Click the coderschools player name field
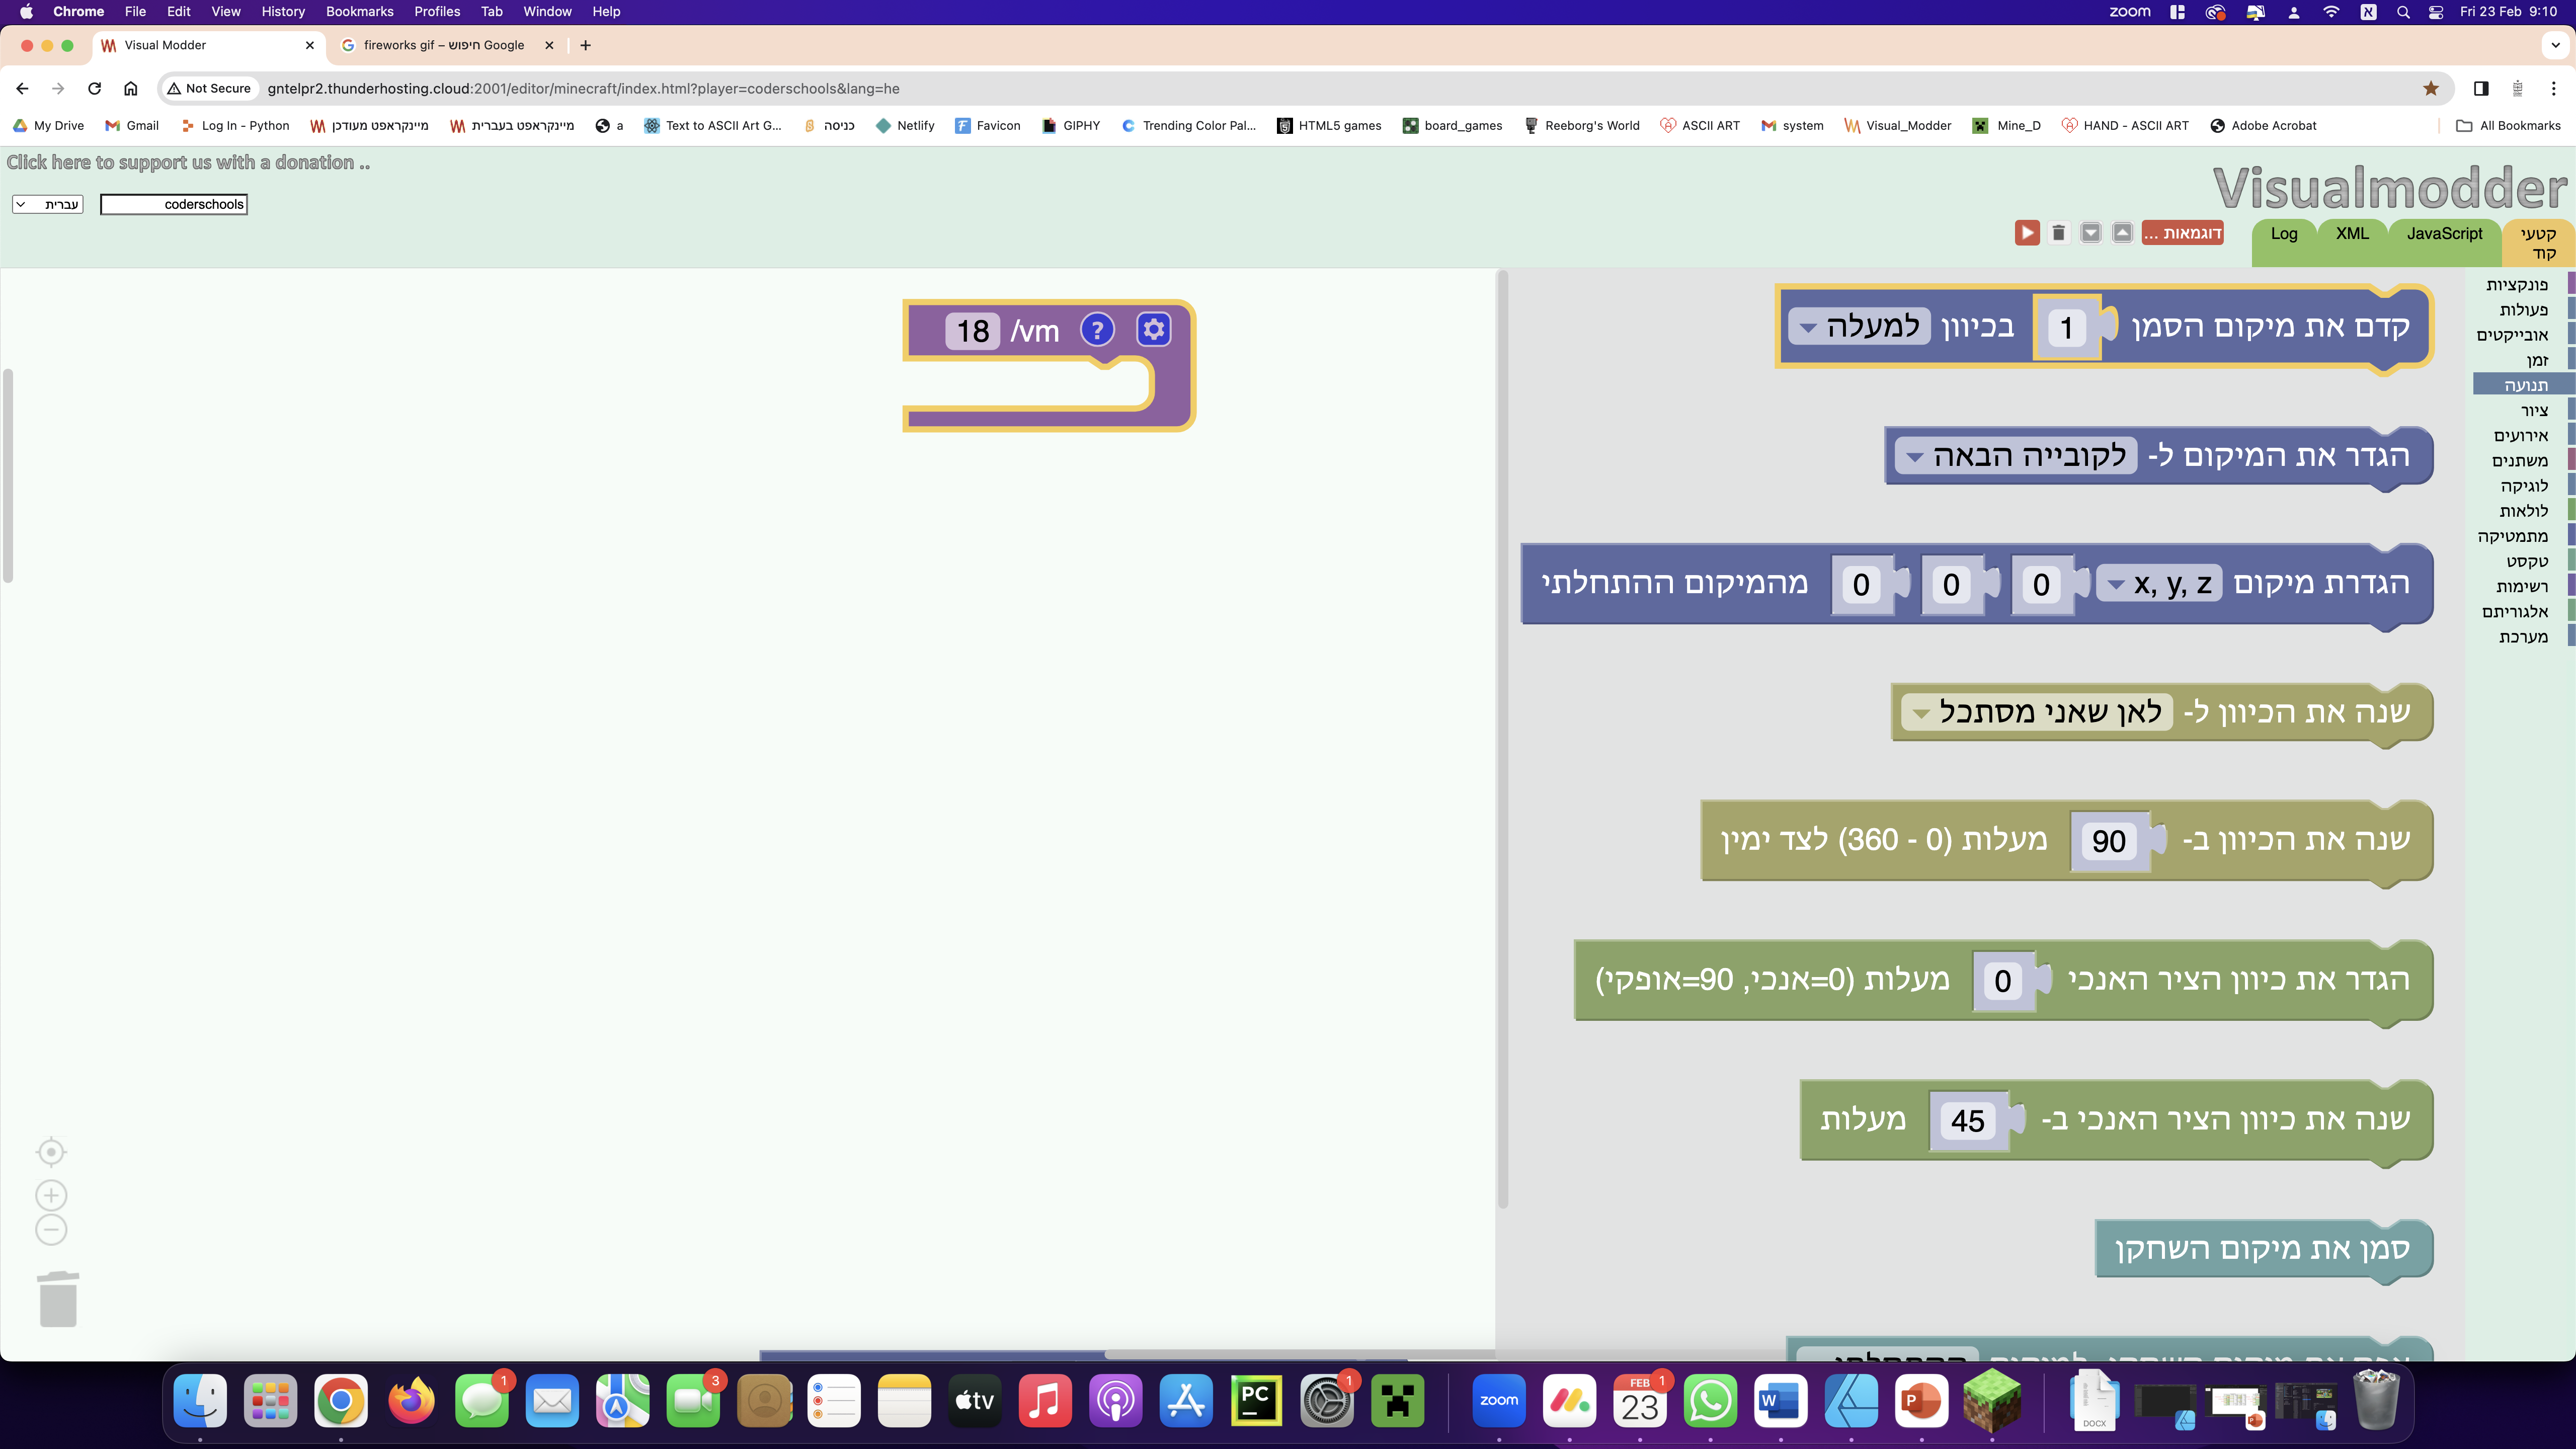This screenshot has width=2576, height=1449. click(174, 204)
